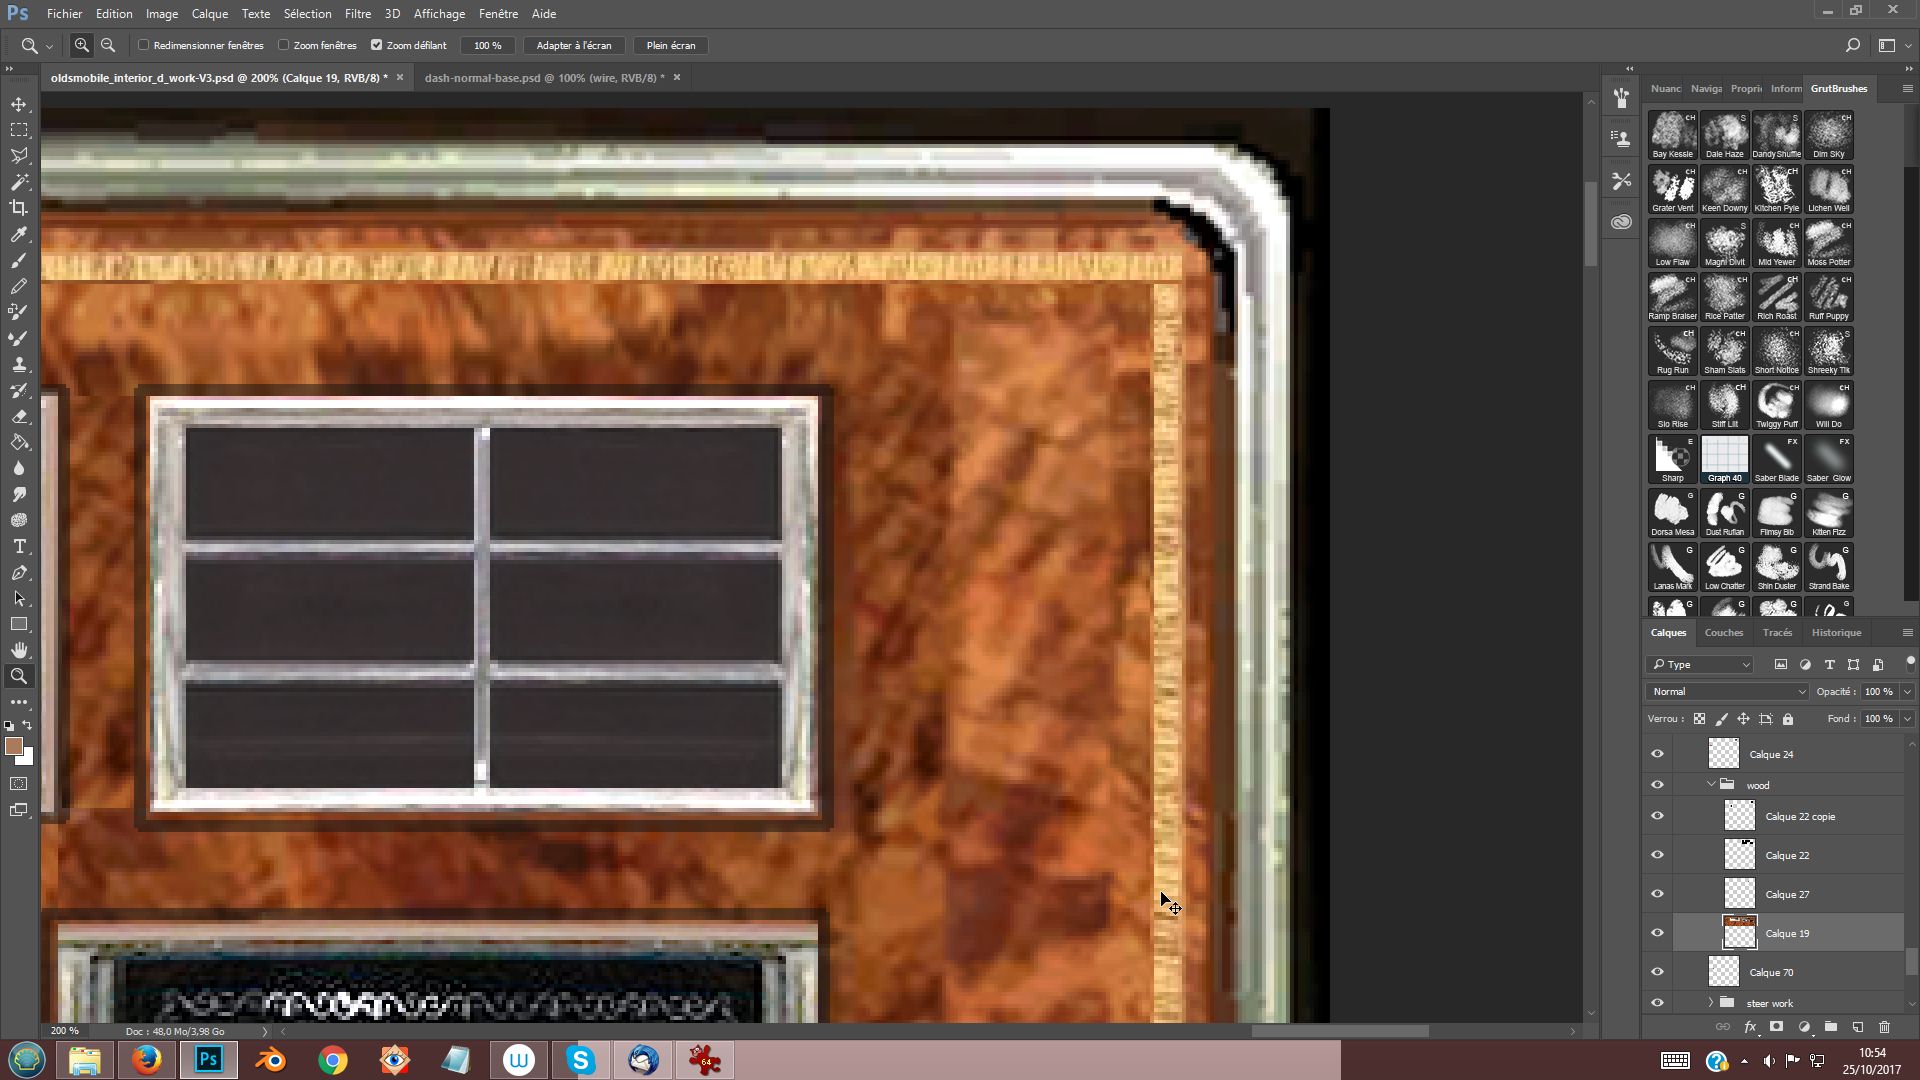Select the Polygonal Lasso tool
1920x1080 pixels.
(x=19, y=156)
